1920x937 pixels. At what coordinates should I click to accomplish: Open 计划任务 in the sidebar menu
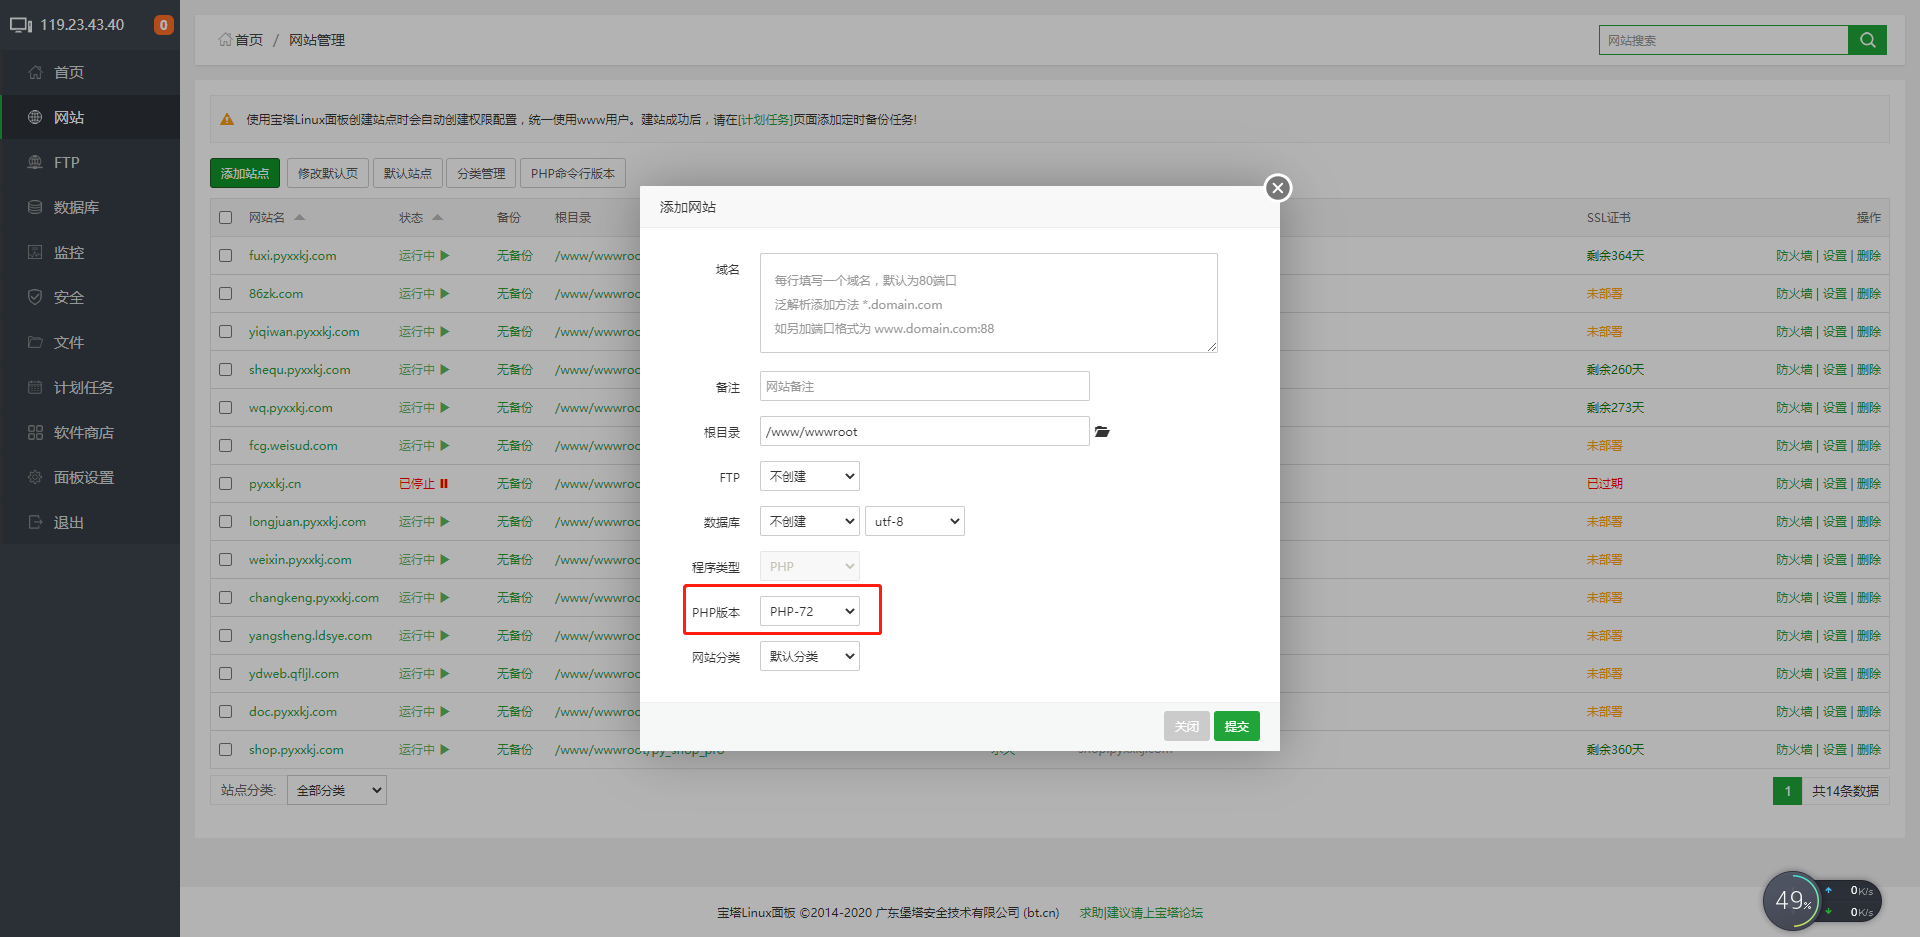tap(84, 387)
